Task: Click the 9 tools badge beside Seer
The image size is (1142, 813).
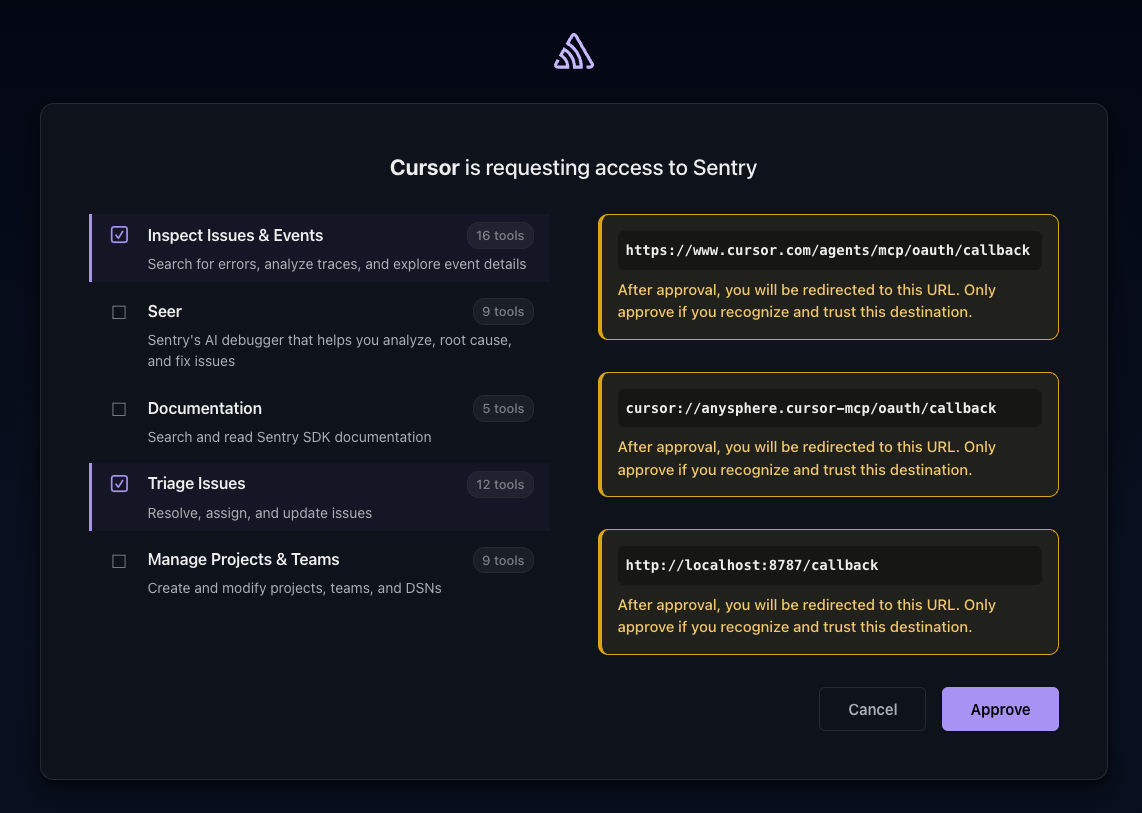Action: [x=503, y=311]
